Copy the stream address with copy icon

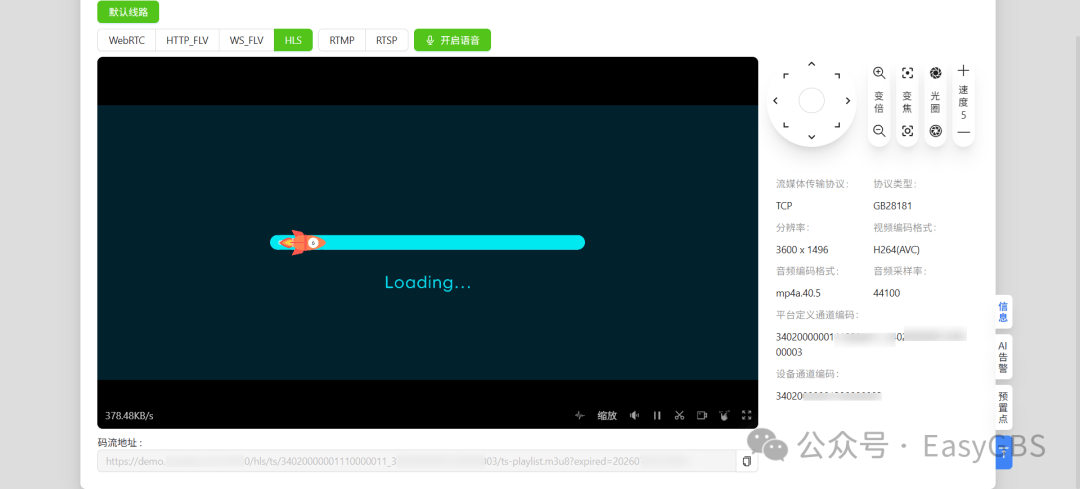click(747, 461)
